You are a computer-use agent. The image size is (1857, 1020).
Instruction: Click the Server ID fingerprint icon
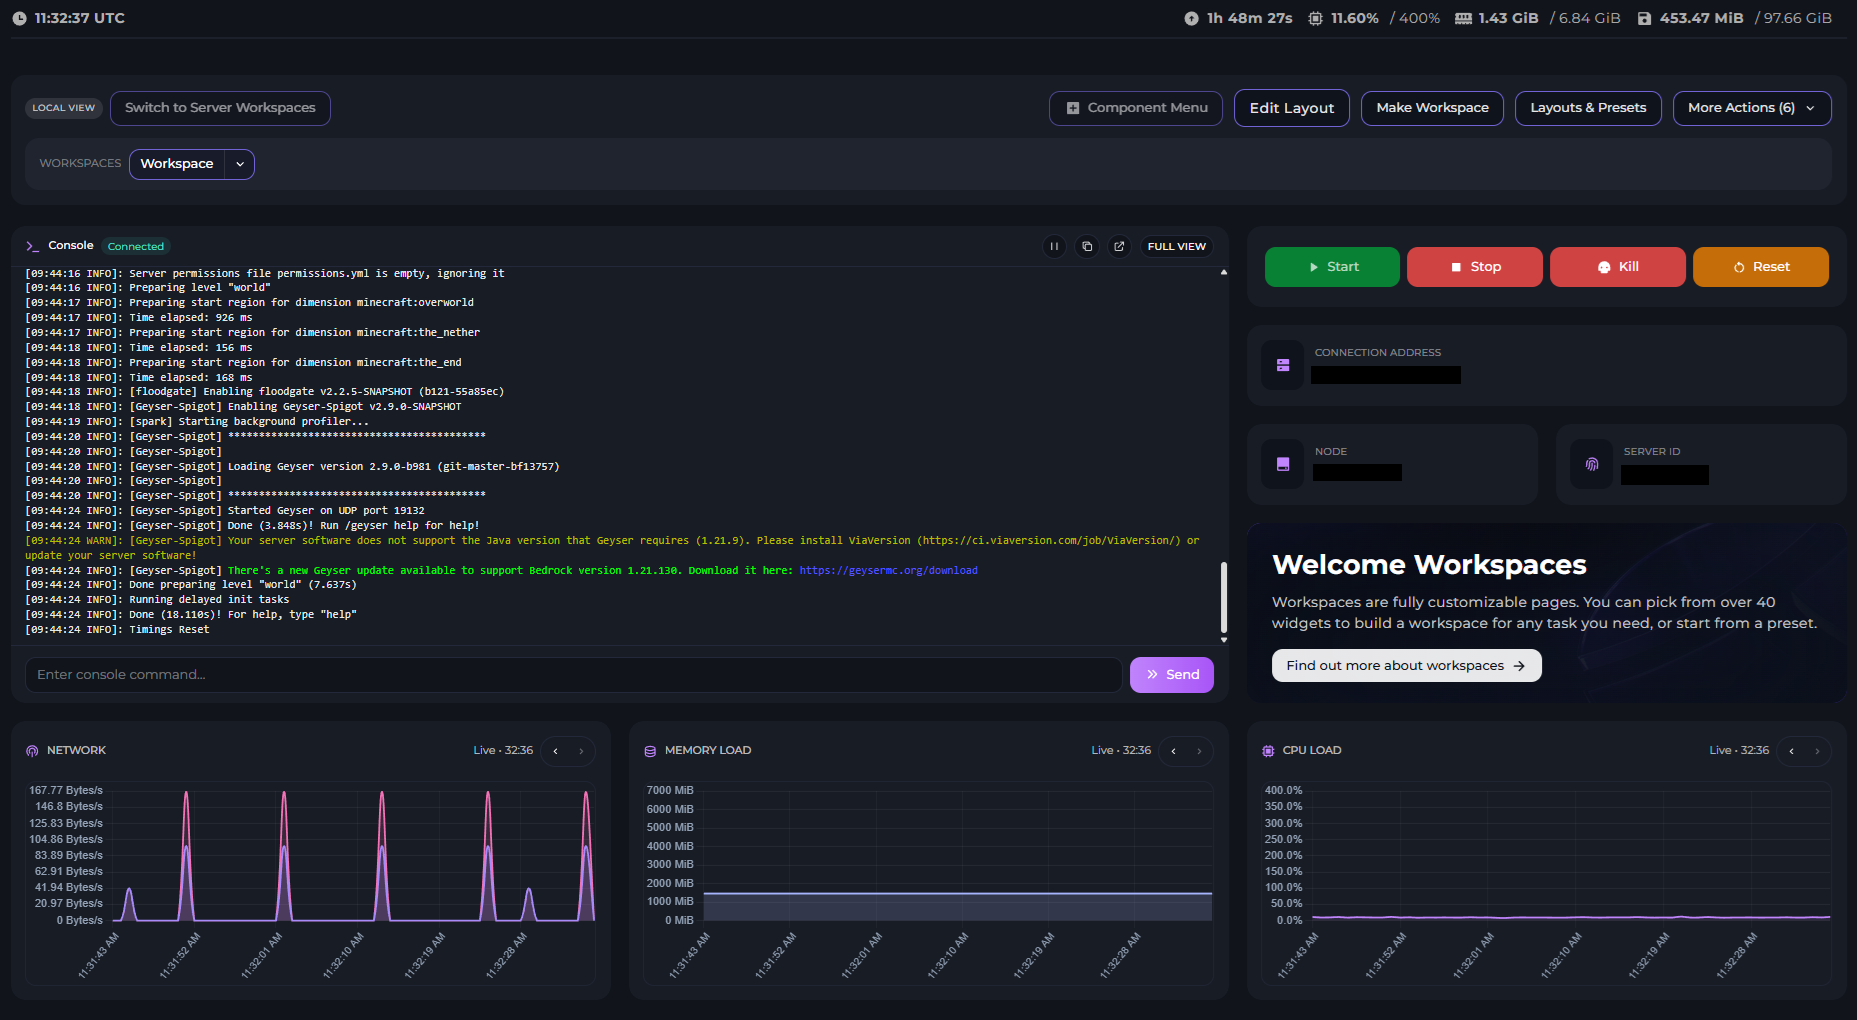point(1592,464)
